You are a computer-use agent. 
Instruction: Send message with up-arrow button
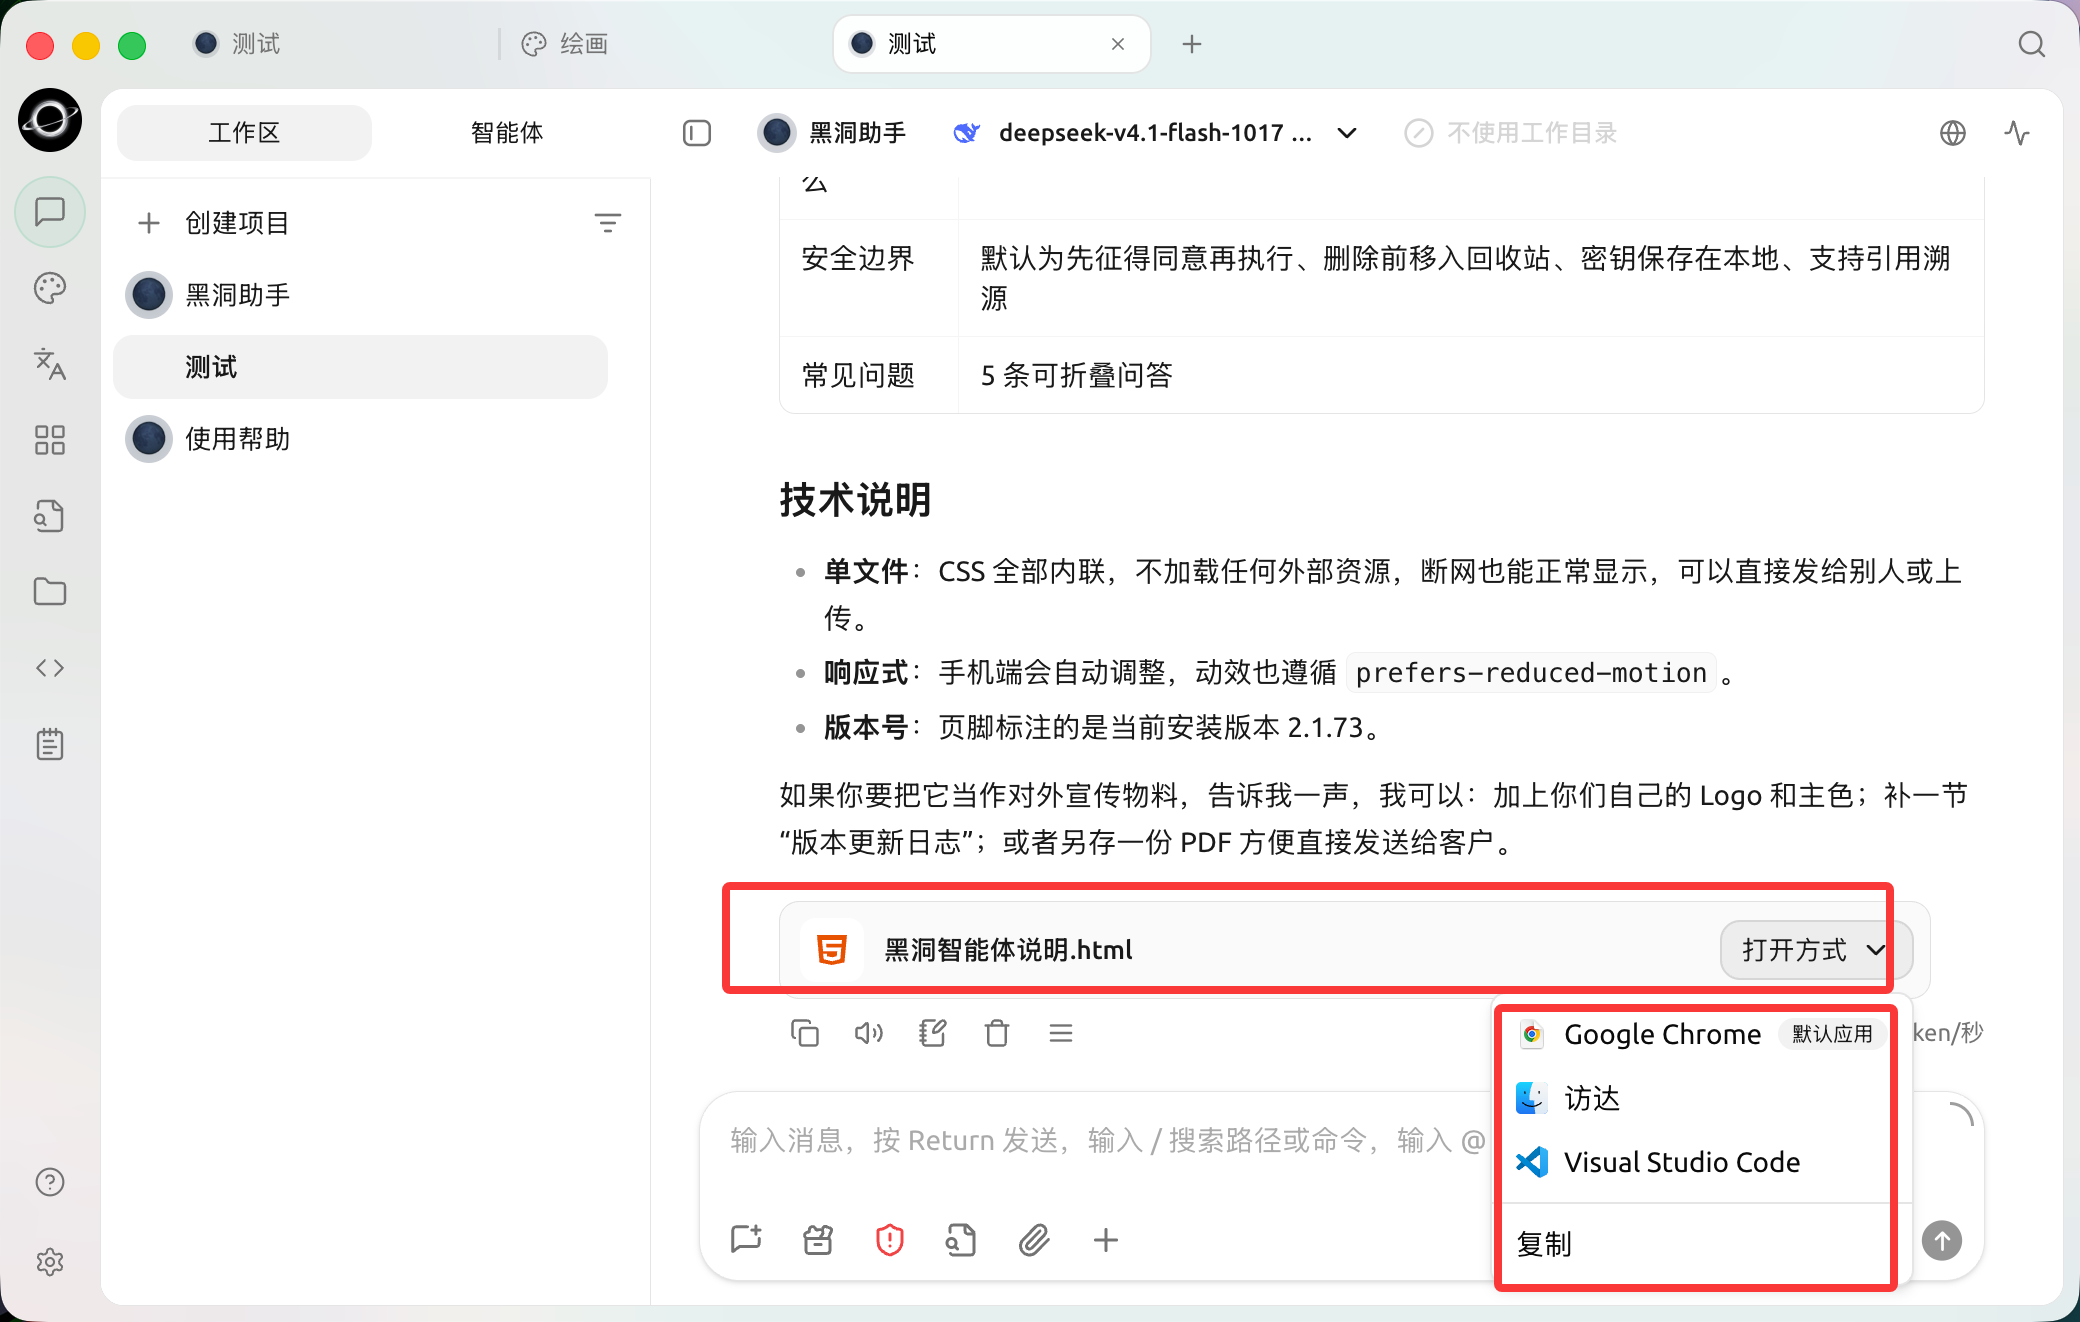tap(1942, 1241)
